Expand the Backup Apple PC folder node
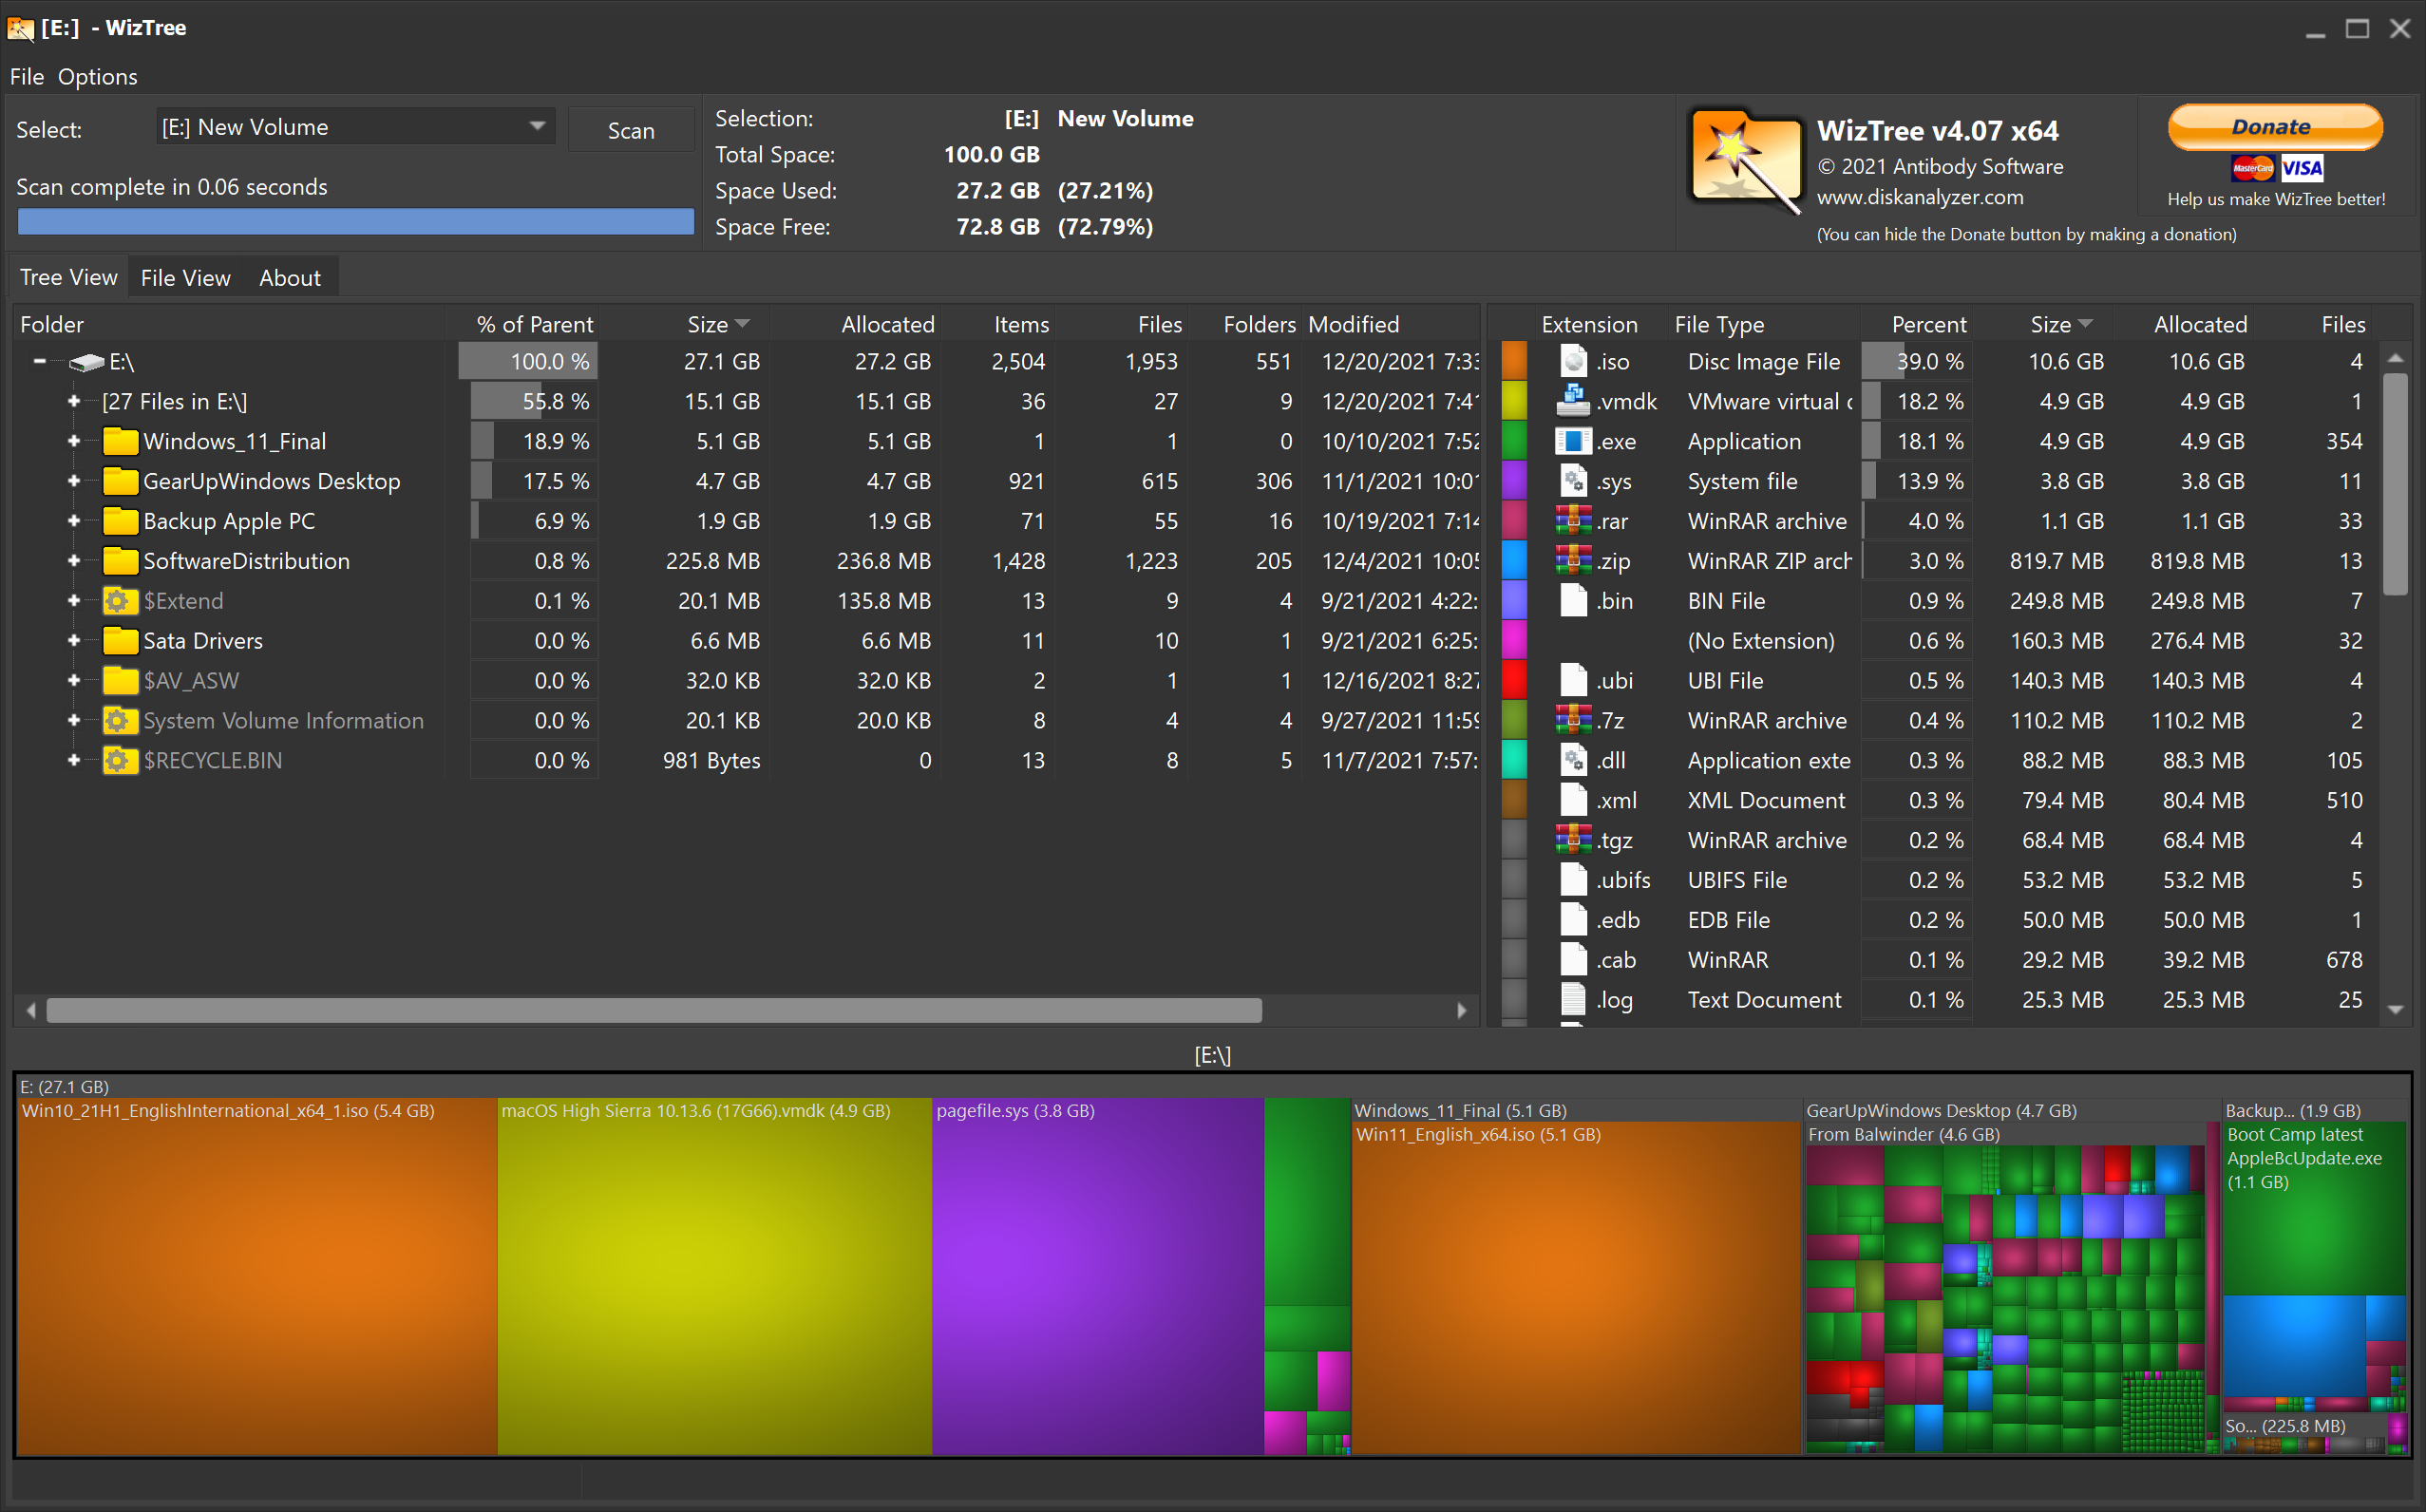 pyautogui.click(x=73, y=521)
